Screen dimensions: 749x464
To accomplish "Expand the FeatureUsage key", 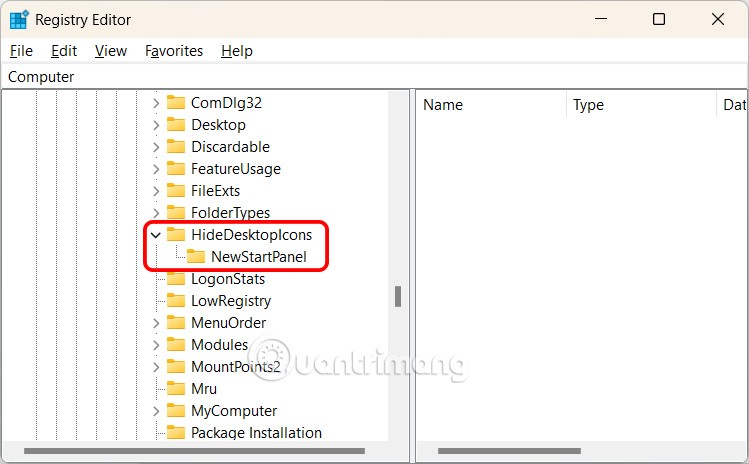I will click(156, 169).
